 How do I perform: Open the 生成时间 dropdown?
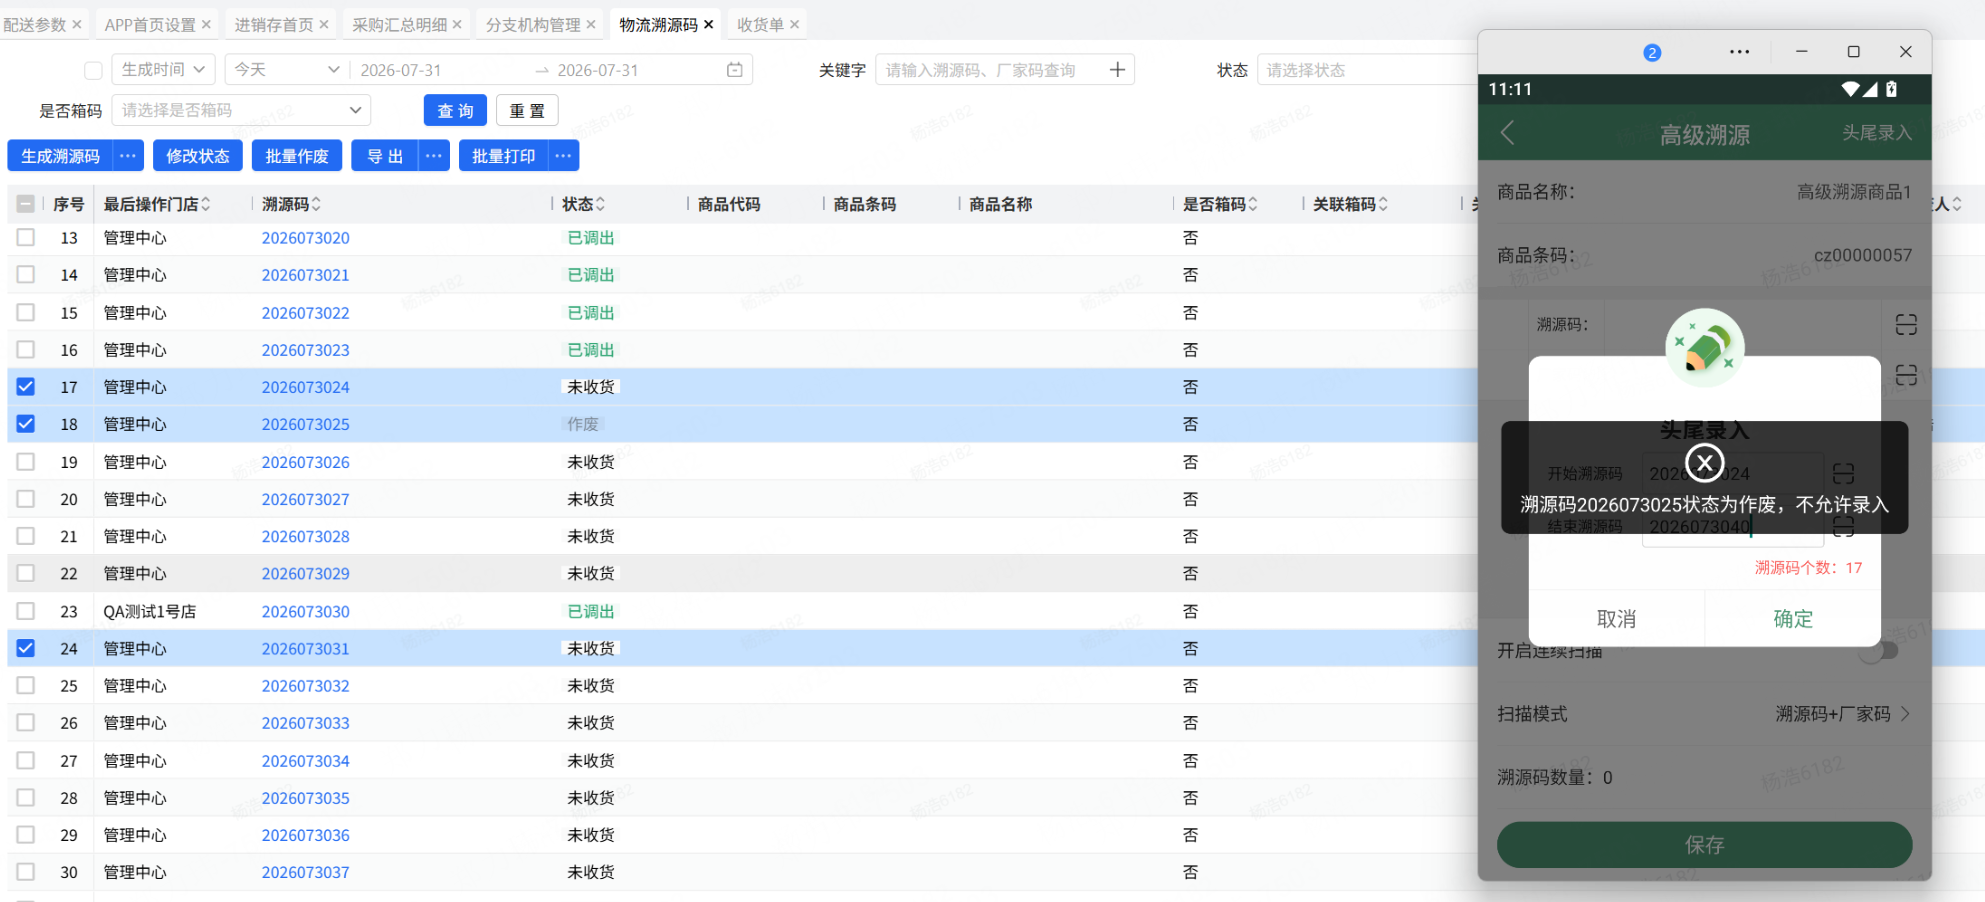pyautogui.click(x=163, y=70)
